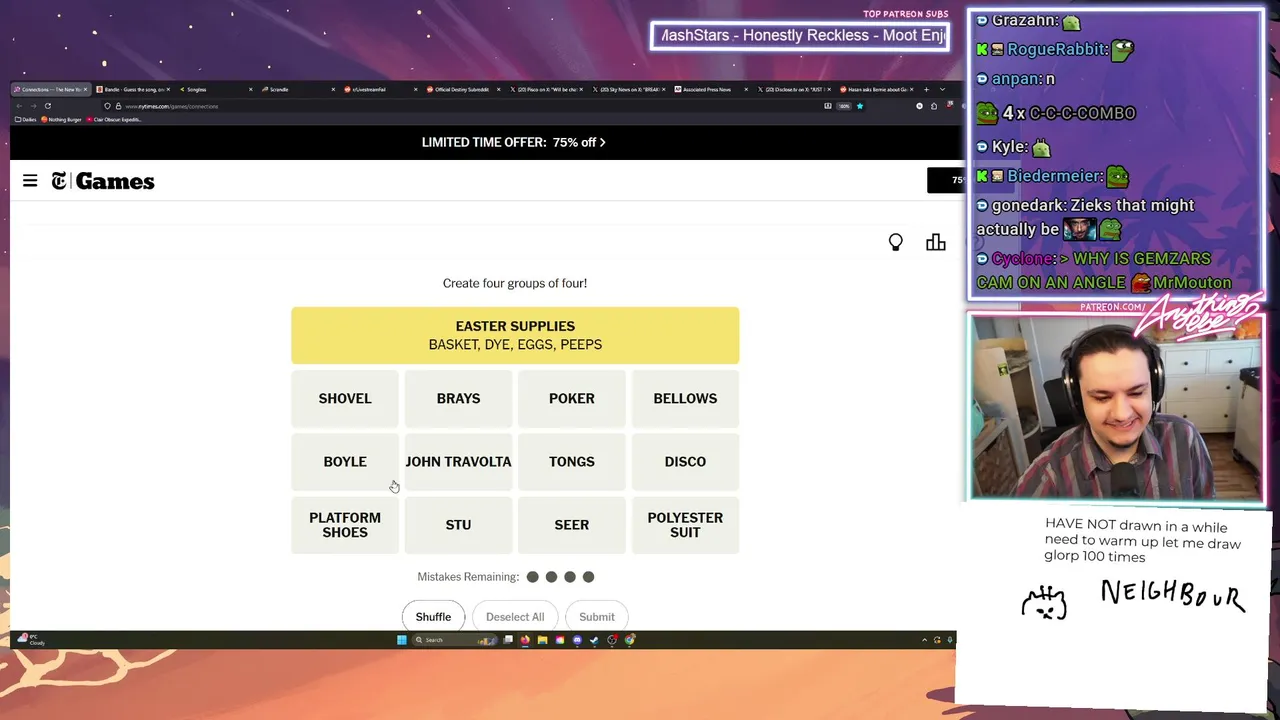Click RogueRabbit's name in chat

(1057, 49)
